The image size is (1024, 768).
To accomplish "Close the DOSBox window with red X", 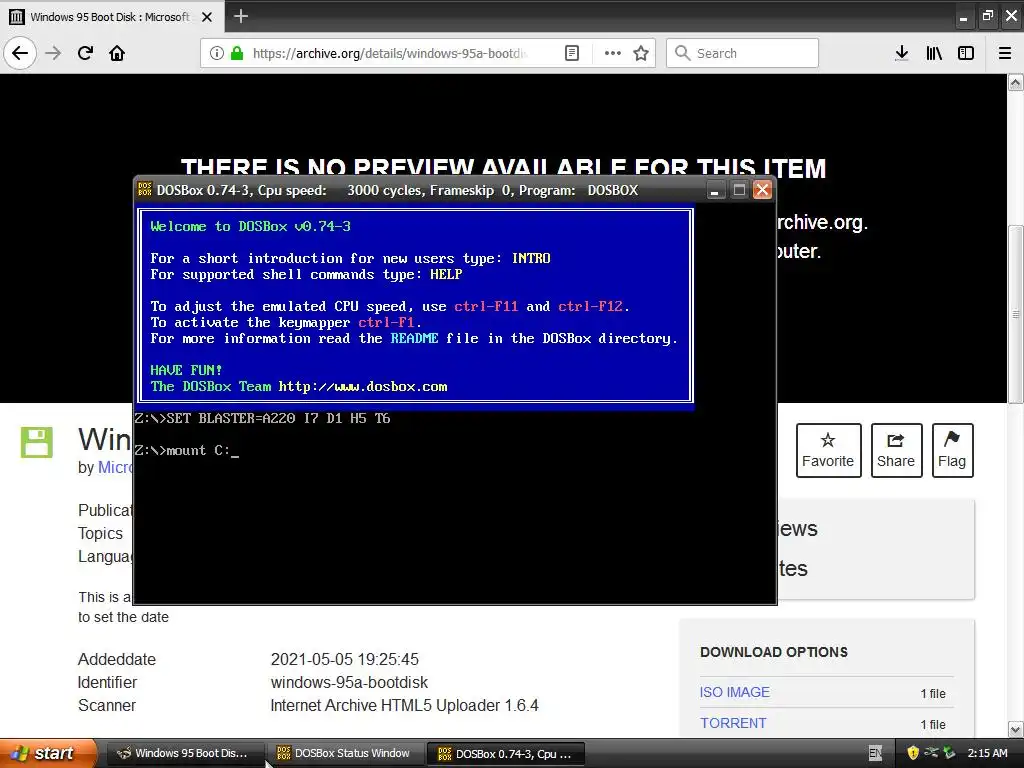I will coord(762,190).
